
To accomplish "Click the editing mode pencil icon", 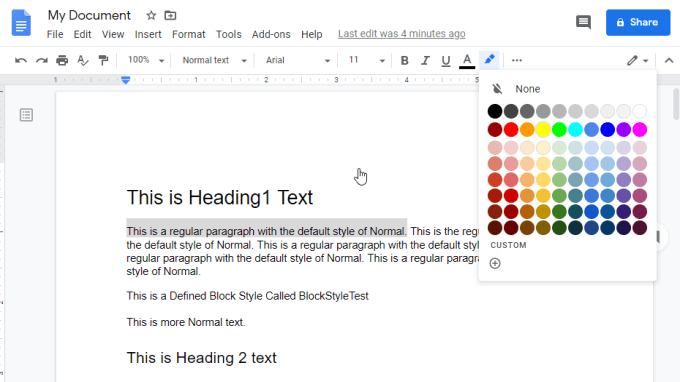I will tap(632, 60).
